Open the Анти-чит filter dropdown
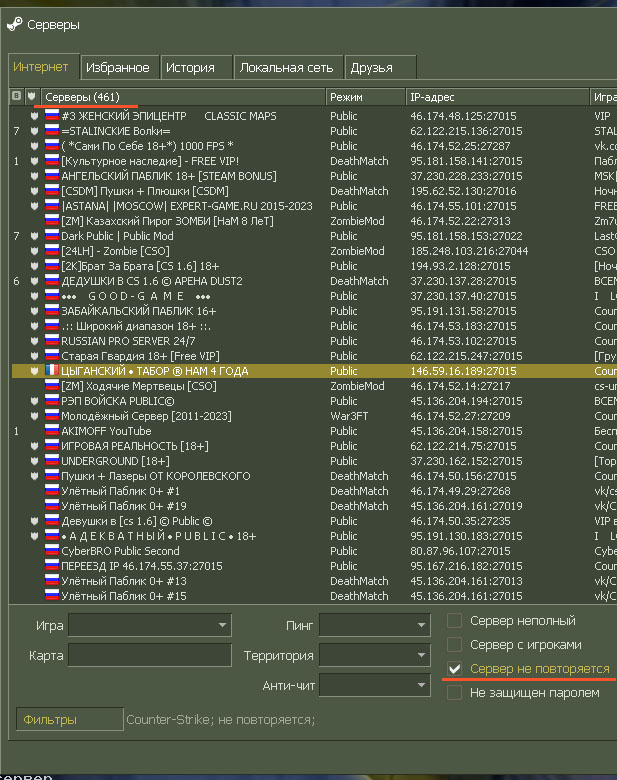The height and width of the screenshot is (780, 617). (x=375, y=685)
